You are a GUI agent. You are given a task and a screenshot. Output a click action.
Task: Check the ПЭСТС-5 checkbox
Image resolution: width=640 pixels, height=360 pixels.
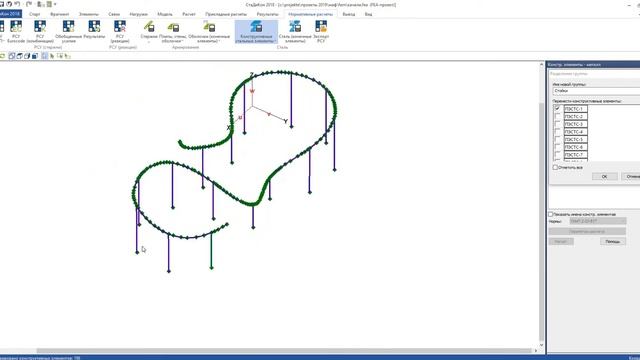[558, 139]
